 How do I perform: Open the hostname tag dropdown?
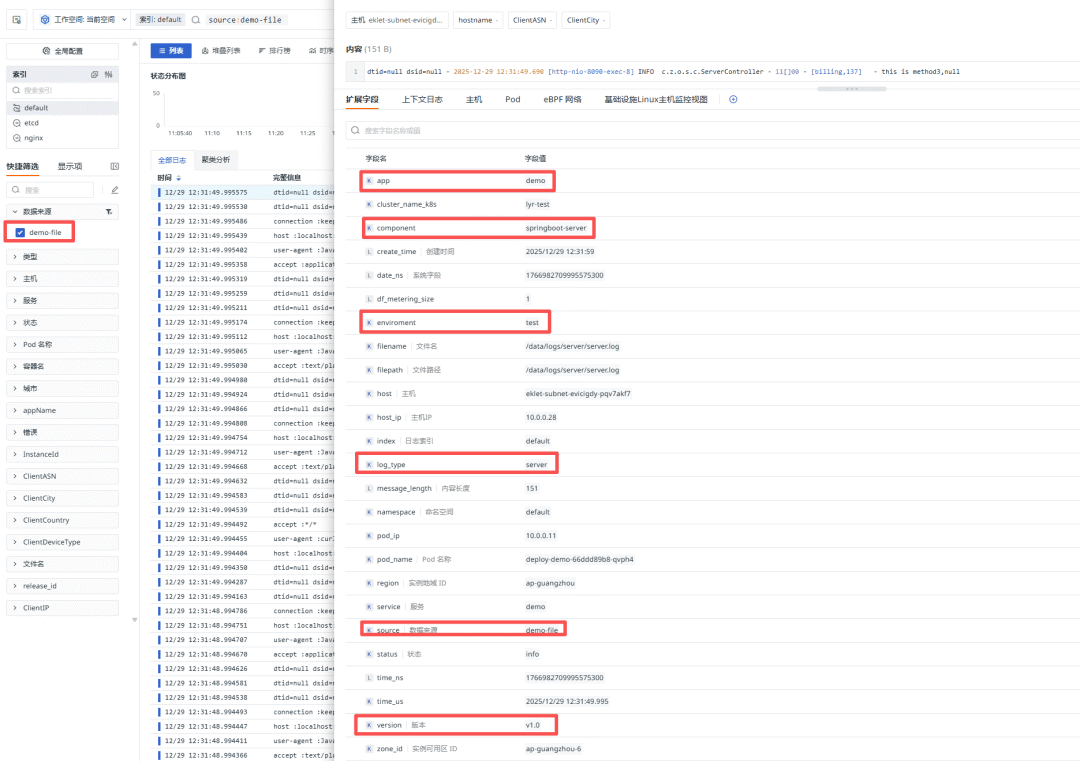478,20
